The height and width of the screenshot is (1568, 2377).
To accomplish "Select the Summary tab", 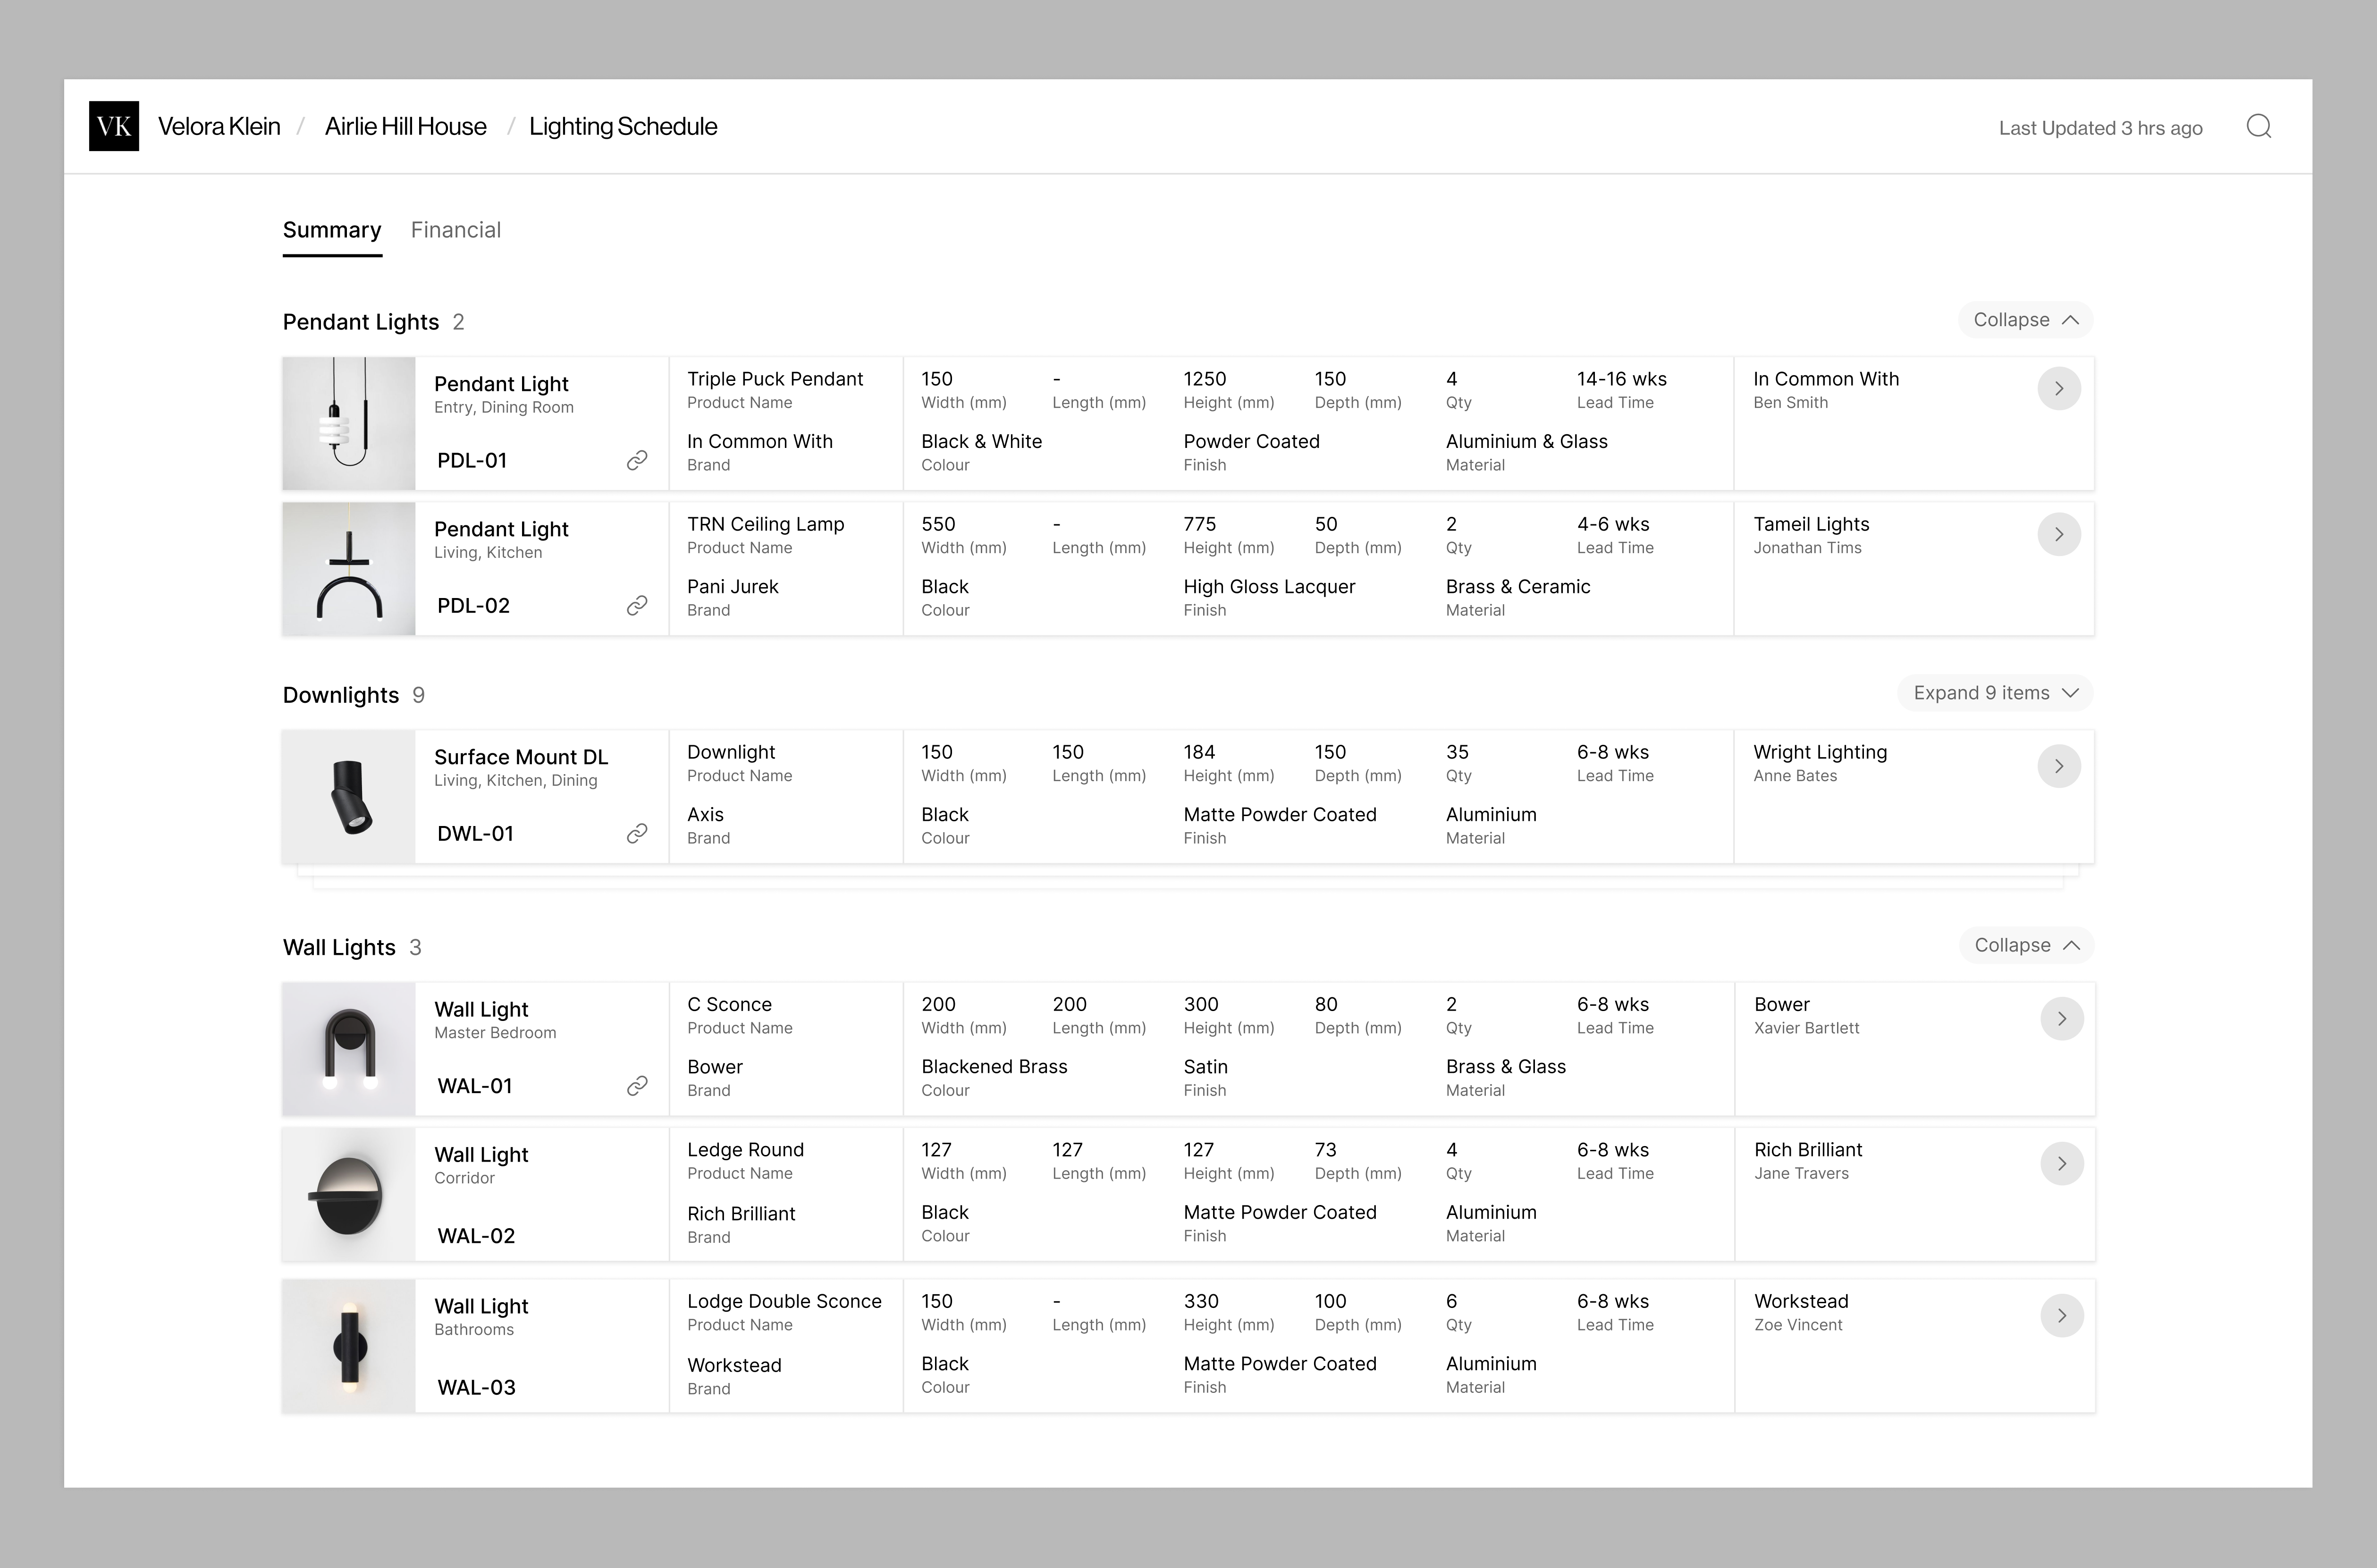I will point(332,229).
